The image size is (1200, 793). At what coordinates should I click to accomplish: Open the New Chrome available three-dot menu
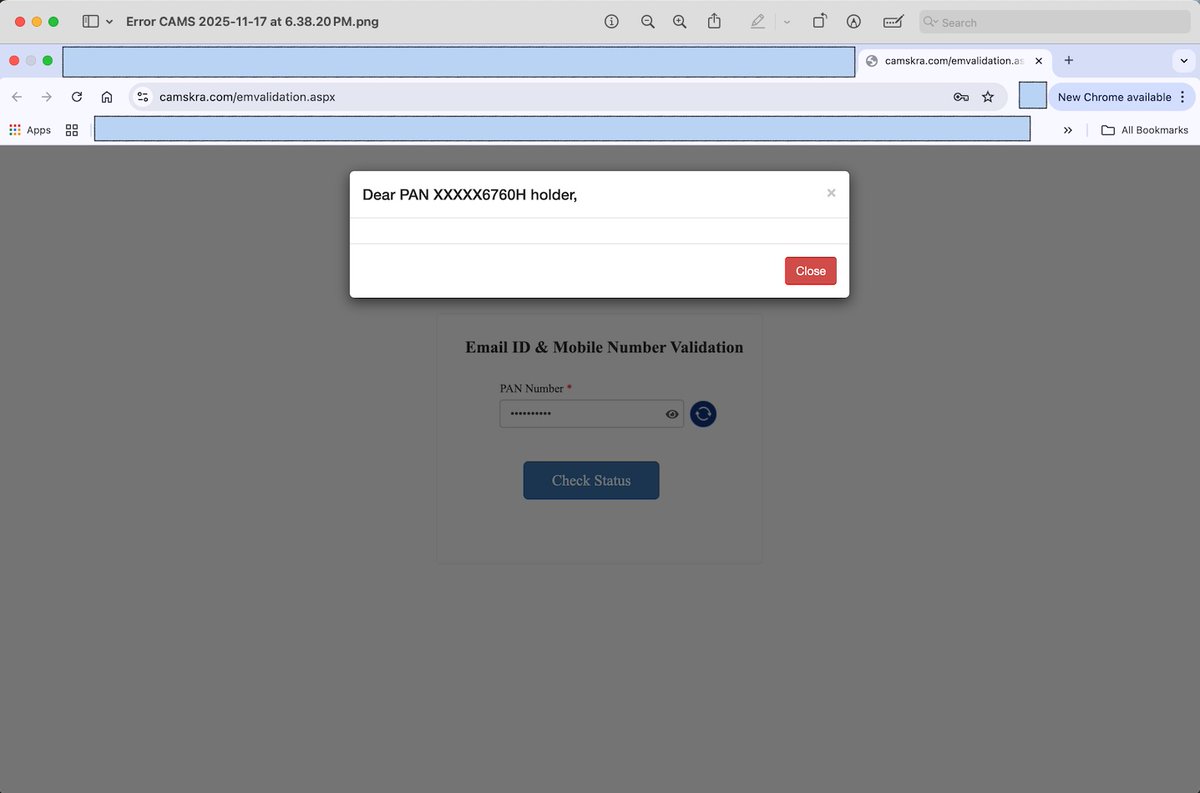click(1182, 97)
